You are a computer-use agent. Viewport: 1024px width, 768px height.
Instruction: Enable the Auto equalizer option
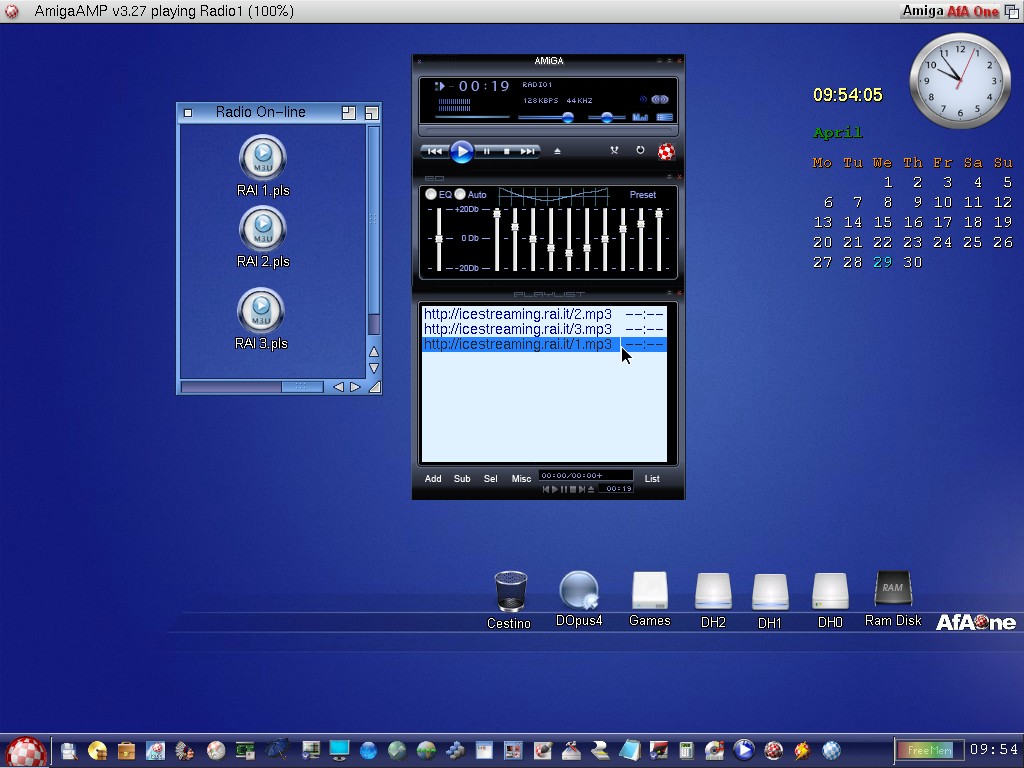point(460,194)
